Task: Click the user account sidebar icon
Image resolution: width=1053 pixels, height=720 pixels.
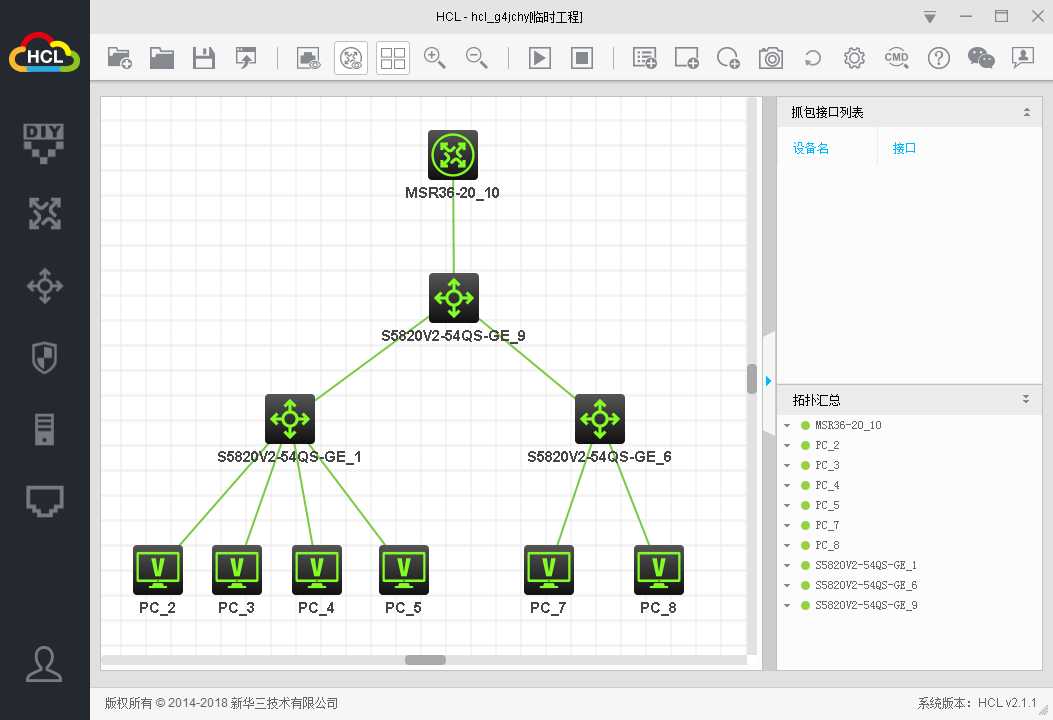Action: pyautogui.click(x=44, y=664)
